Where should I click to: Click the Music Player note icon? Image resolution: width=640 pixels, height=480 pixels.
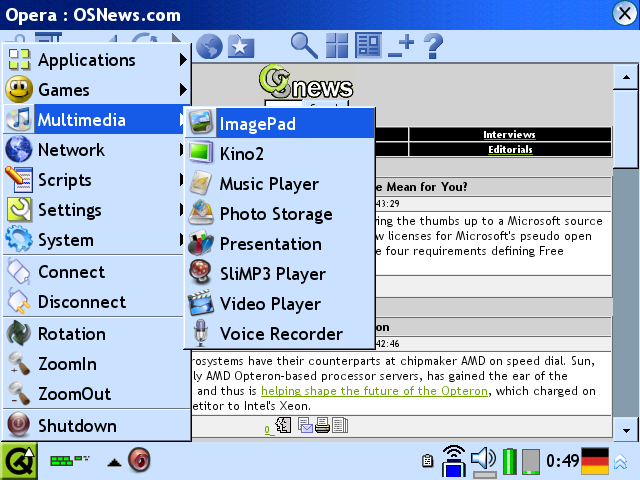pyautogui.click(x=201, y=183)
